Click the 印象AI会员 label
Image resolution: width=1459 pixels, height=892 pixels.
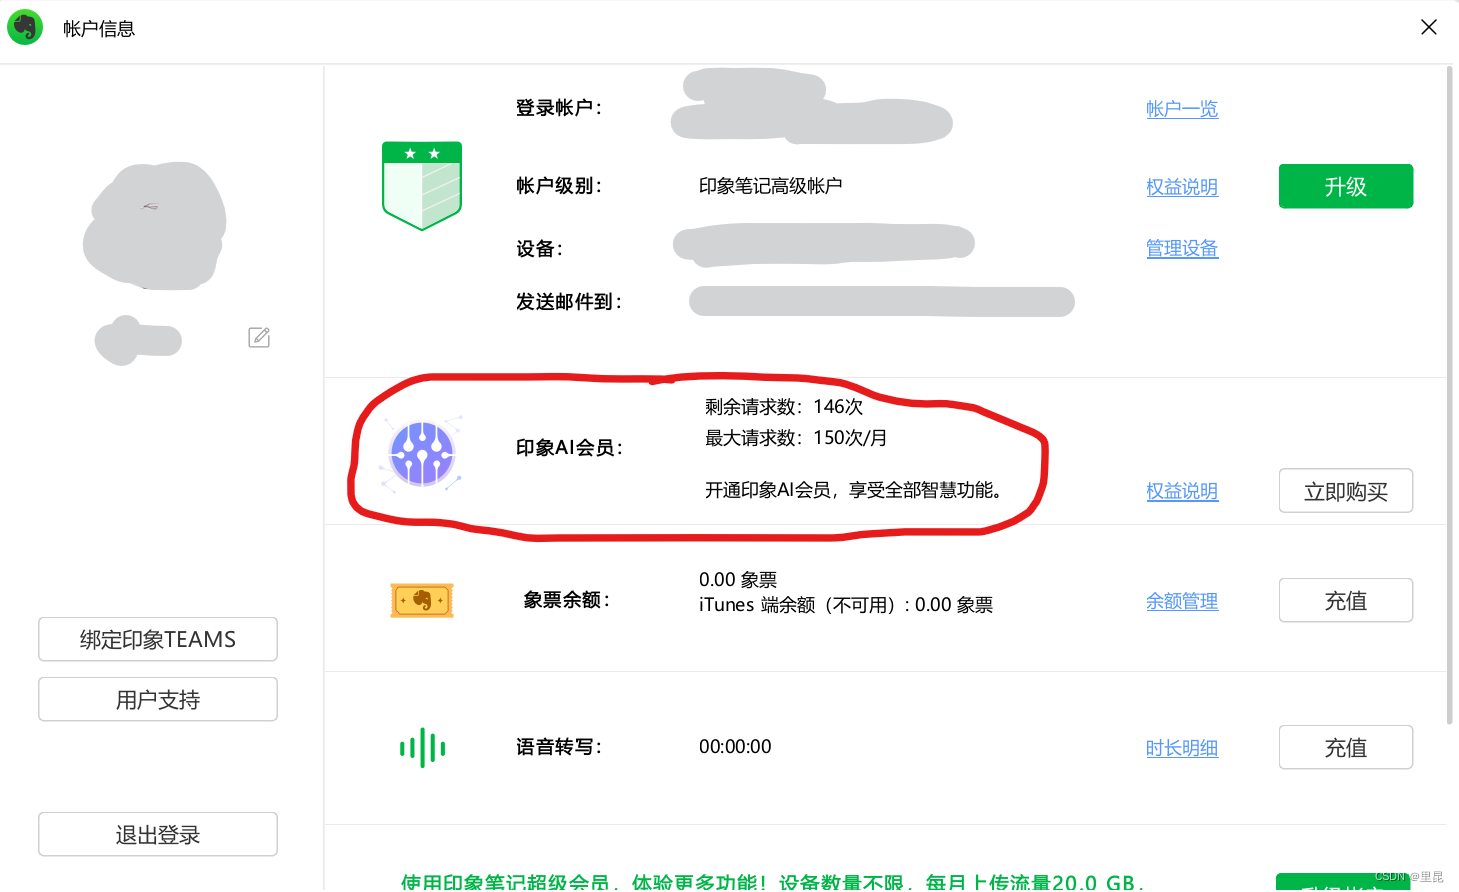click(570, 448)
